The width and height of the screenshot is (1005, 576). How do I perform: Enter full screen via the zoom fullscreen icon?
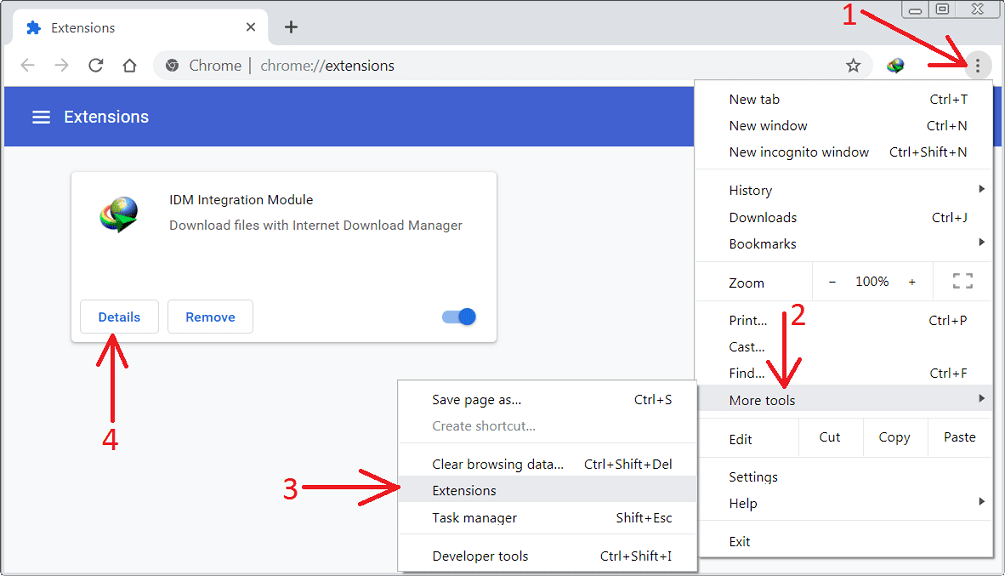coord(962,281)
